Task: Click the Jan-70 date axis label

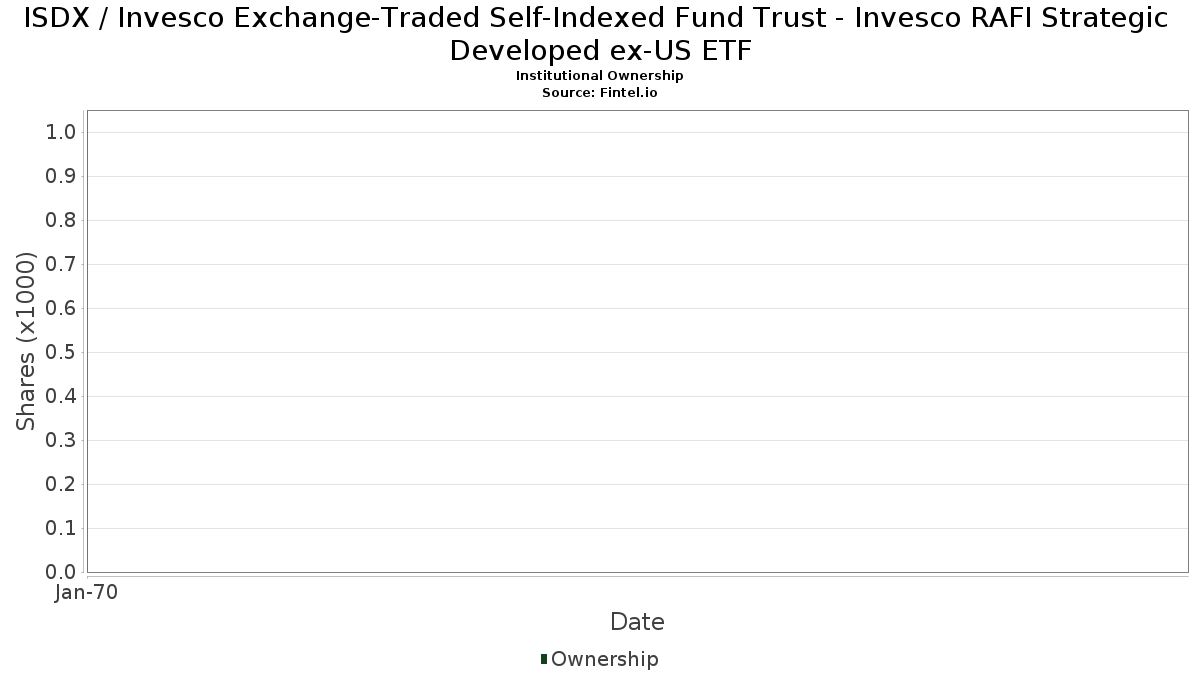Action: pos(87,592)
